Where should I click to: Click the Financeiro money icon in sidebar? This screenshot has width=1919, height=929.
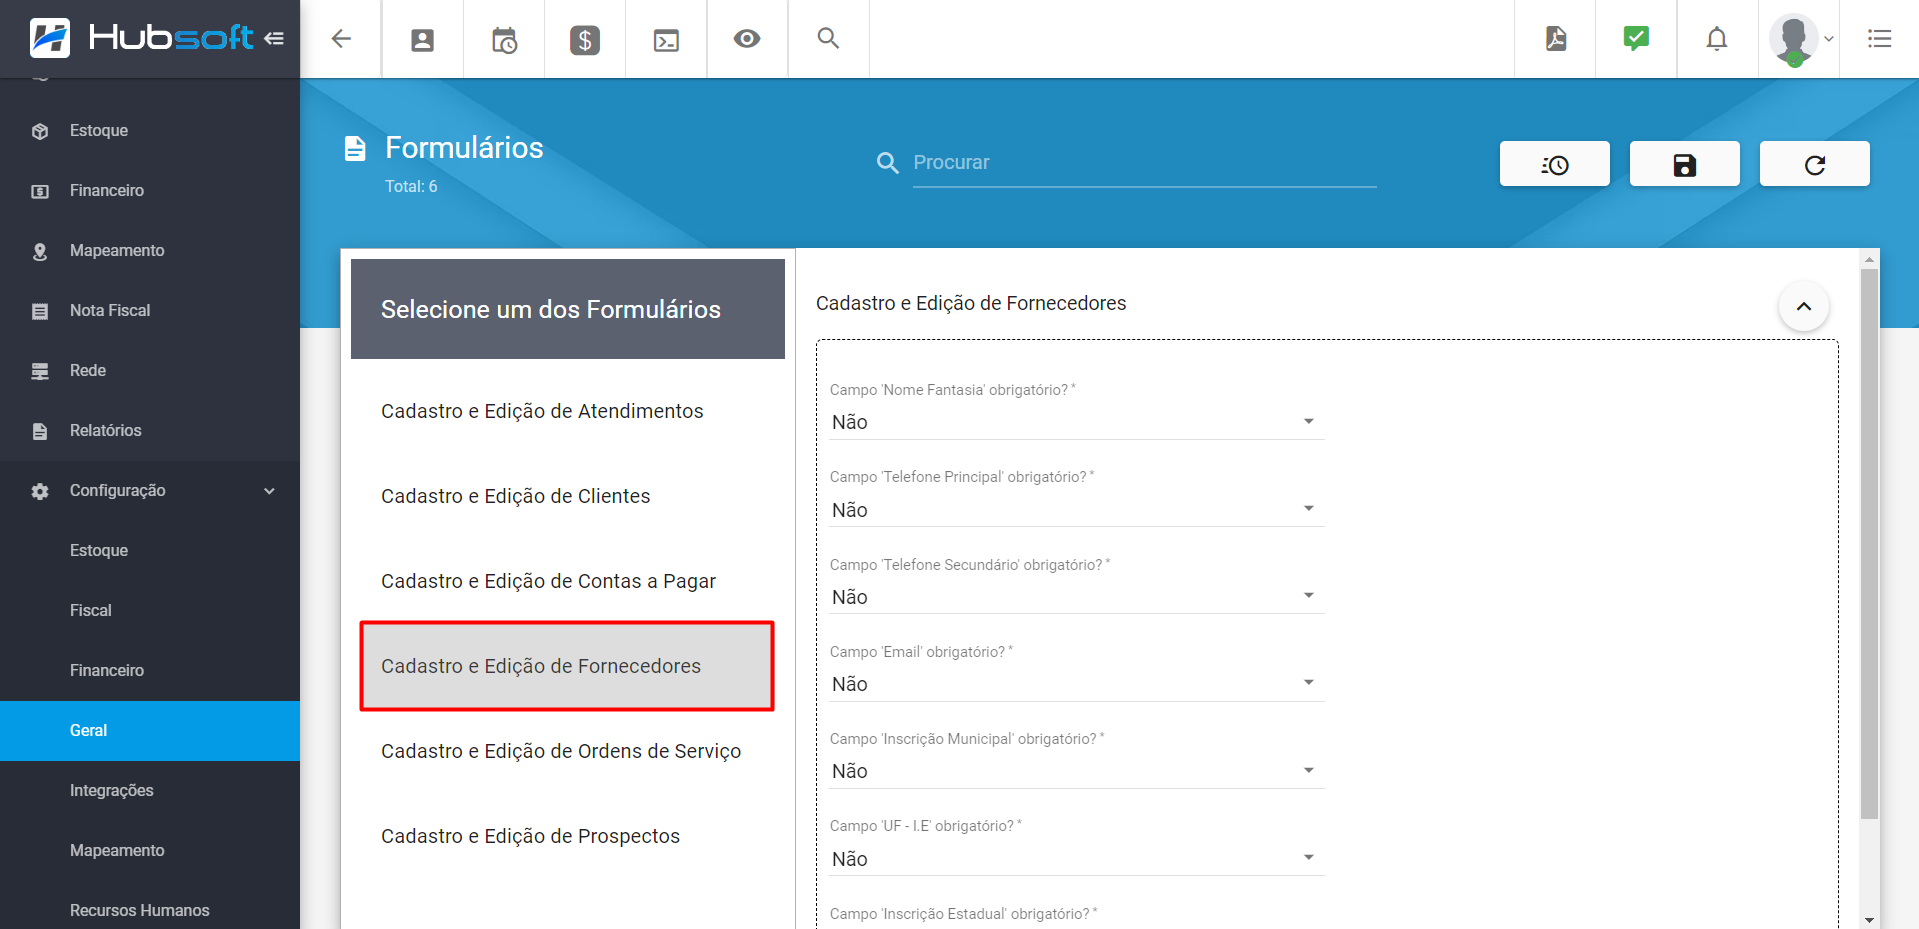tap(40, 191)
